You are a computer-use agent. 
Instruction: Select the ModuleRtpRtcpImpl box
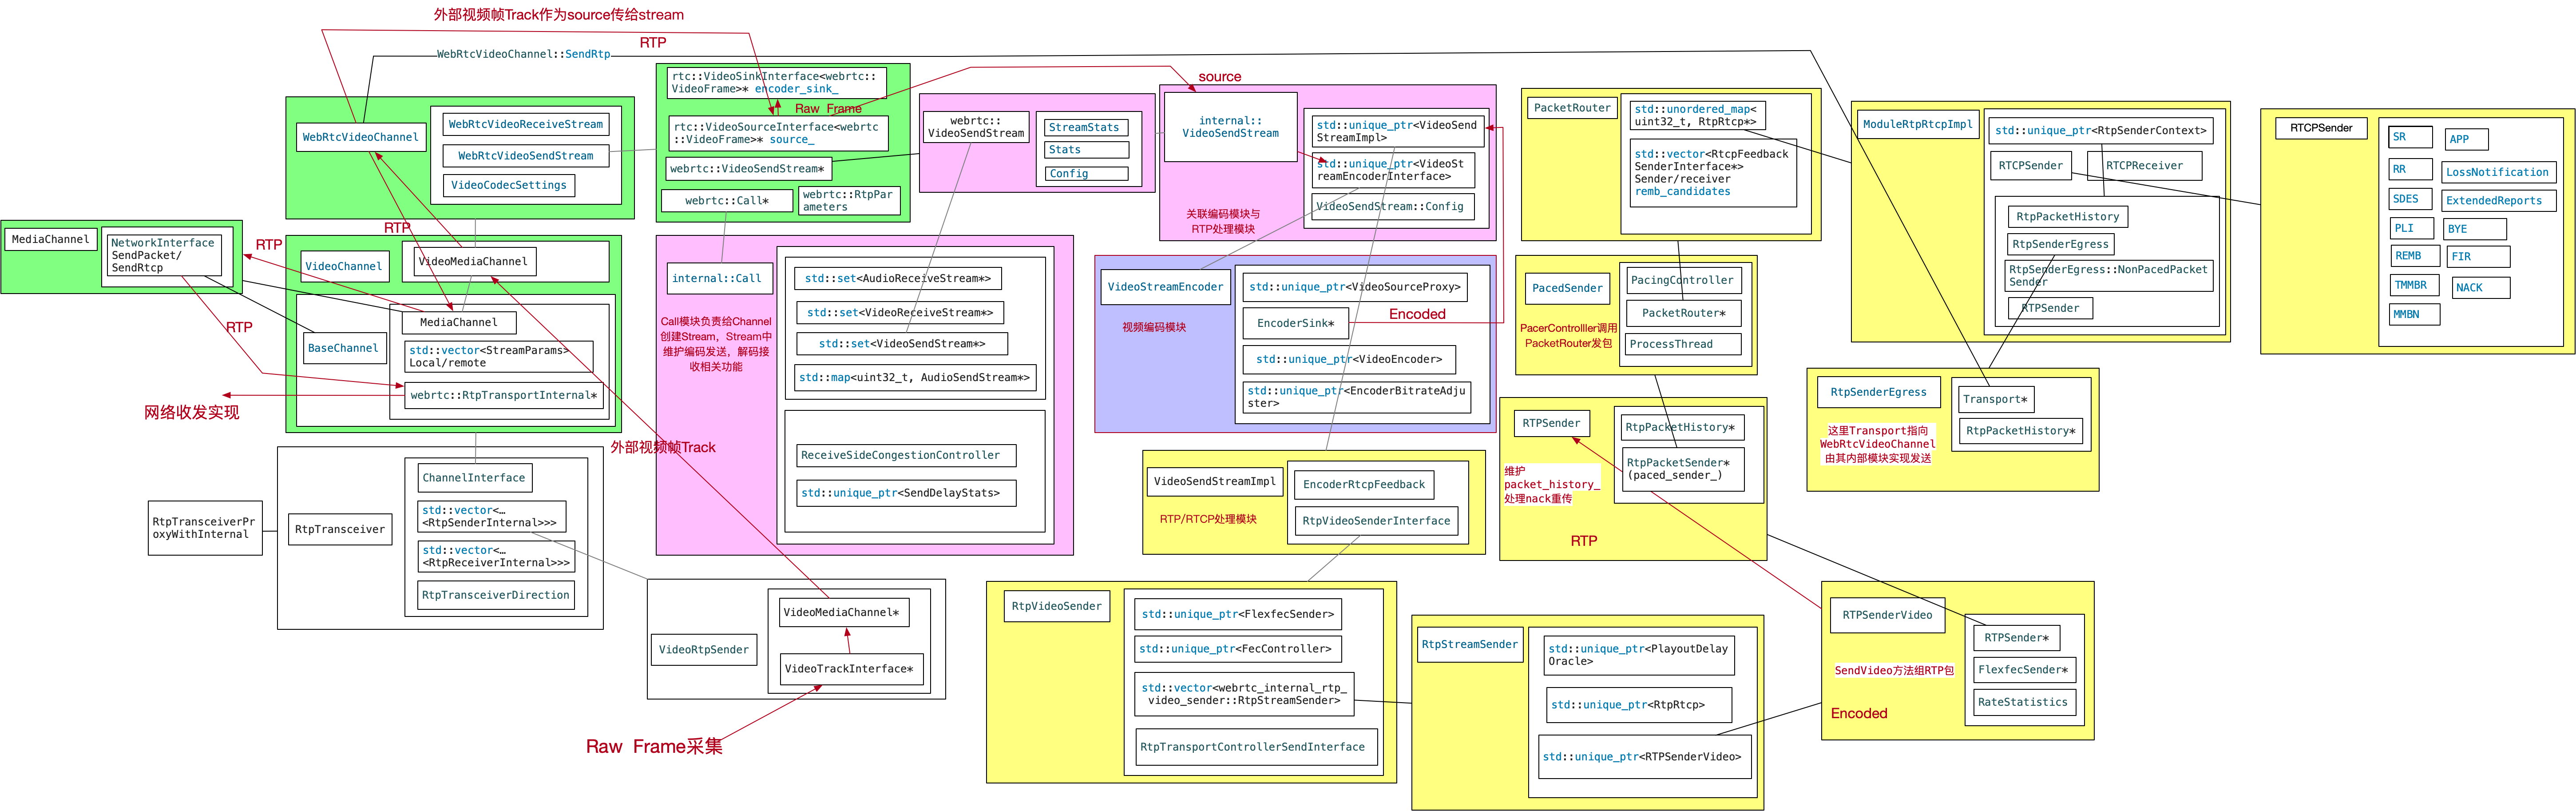[1918, 124]
